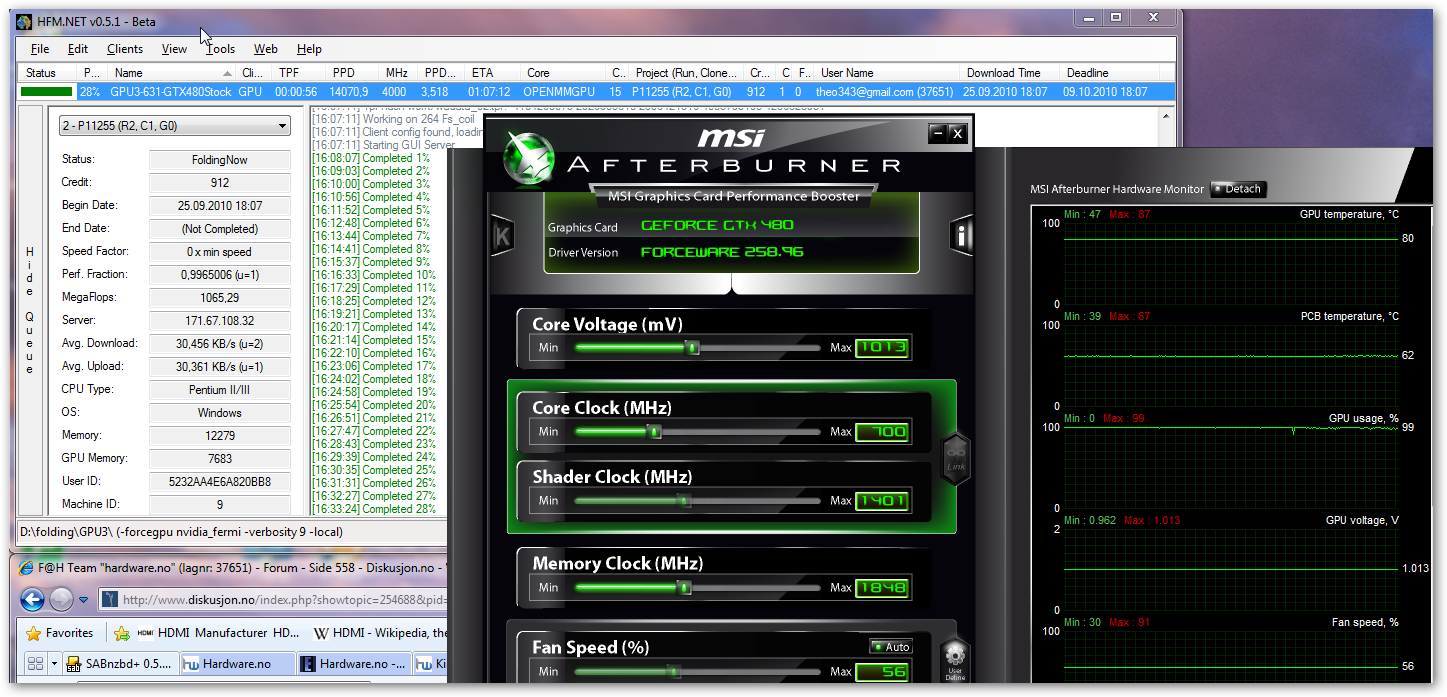Open the Web menu in HFM.NET
Image resolution: width=1447 pixels, height=697 pixels.
[266, 48]
